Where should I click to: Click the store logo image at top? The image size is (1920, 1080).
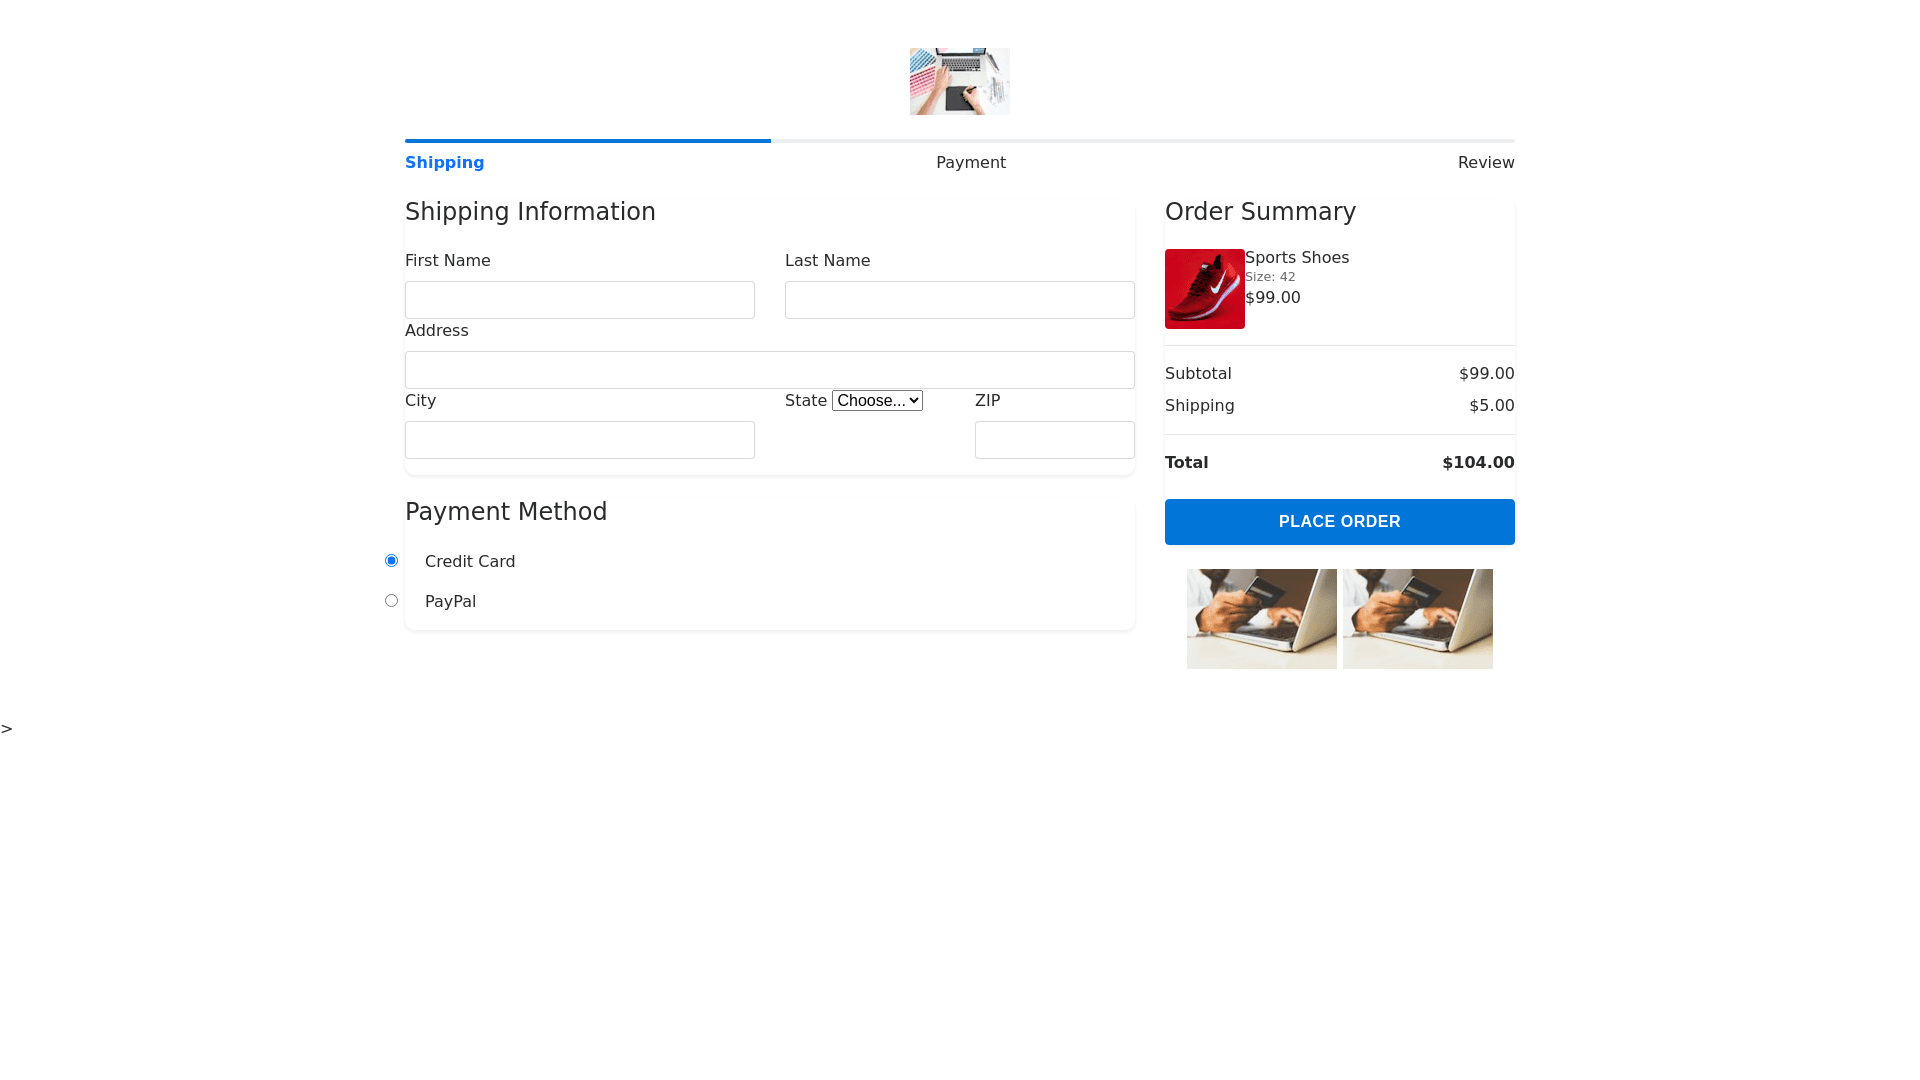pyautogui.click(x=959, y=81)
